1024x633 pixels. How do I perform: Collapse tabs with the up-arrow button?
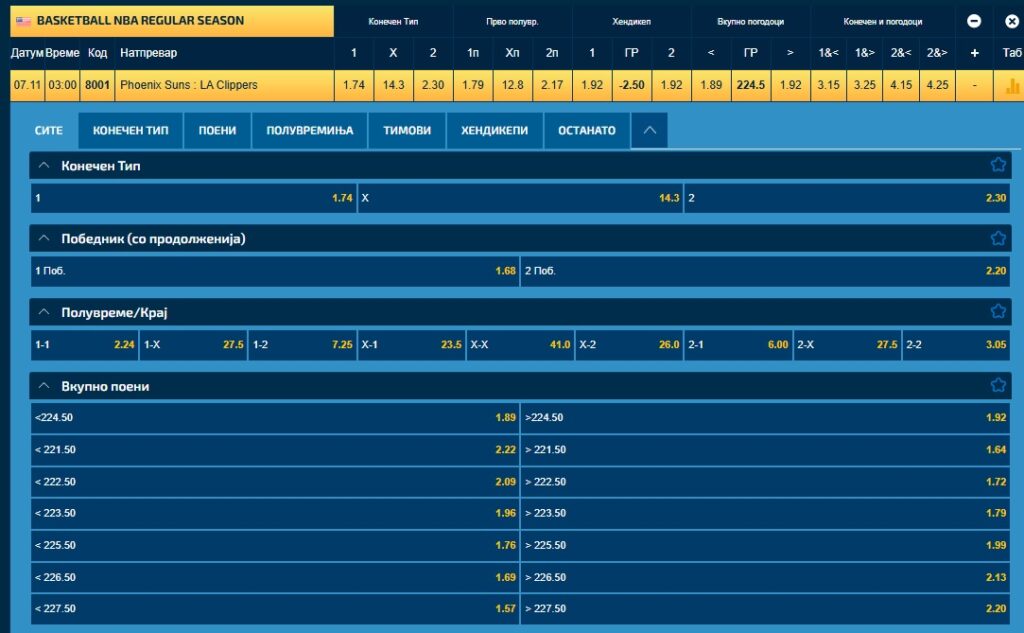pyautogui.click(x=649, y=131)
